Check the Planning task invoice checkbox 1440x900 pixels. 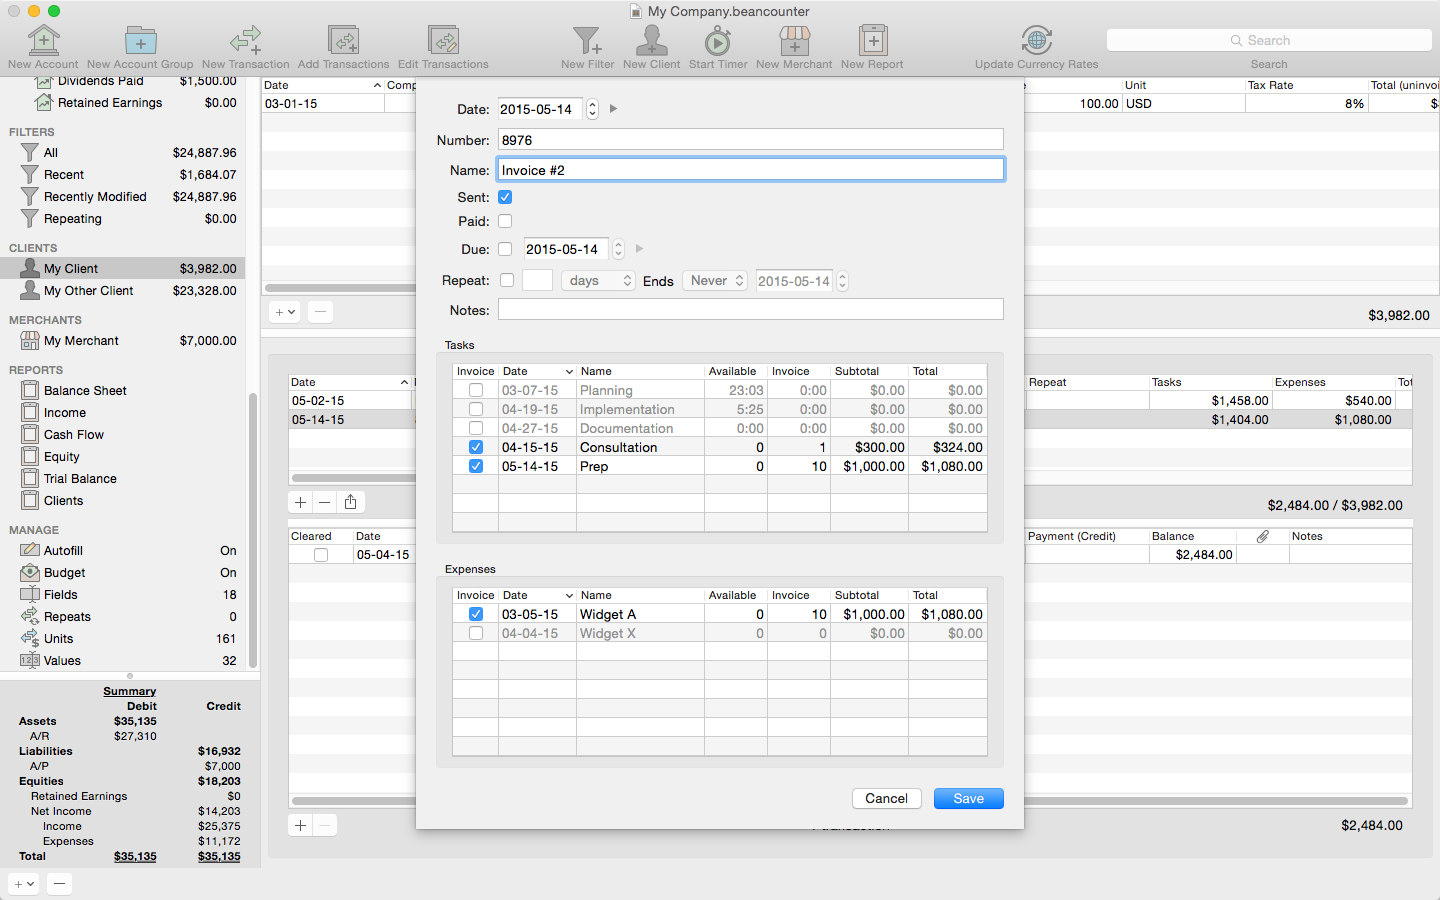[476, 390]
